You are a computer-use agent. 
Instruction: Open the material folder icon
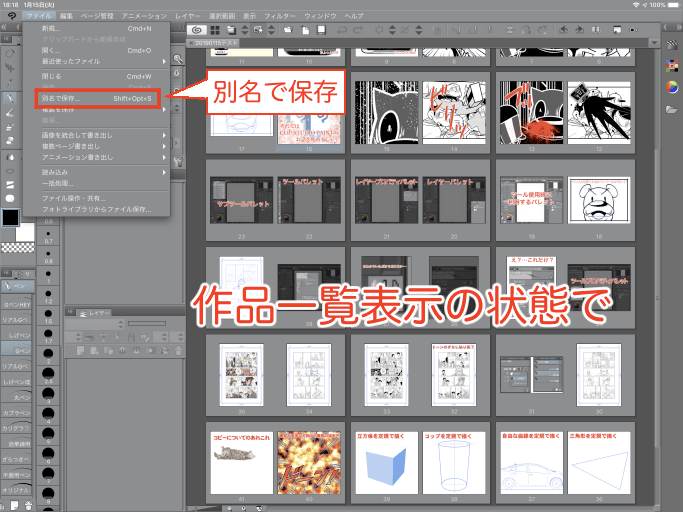pos(672,109)
